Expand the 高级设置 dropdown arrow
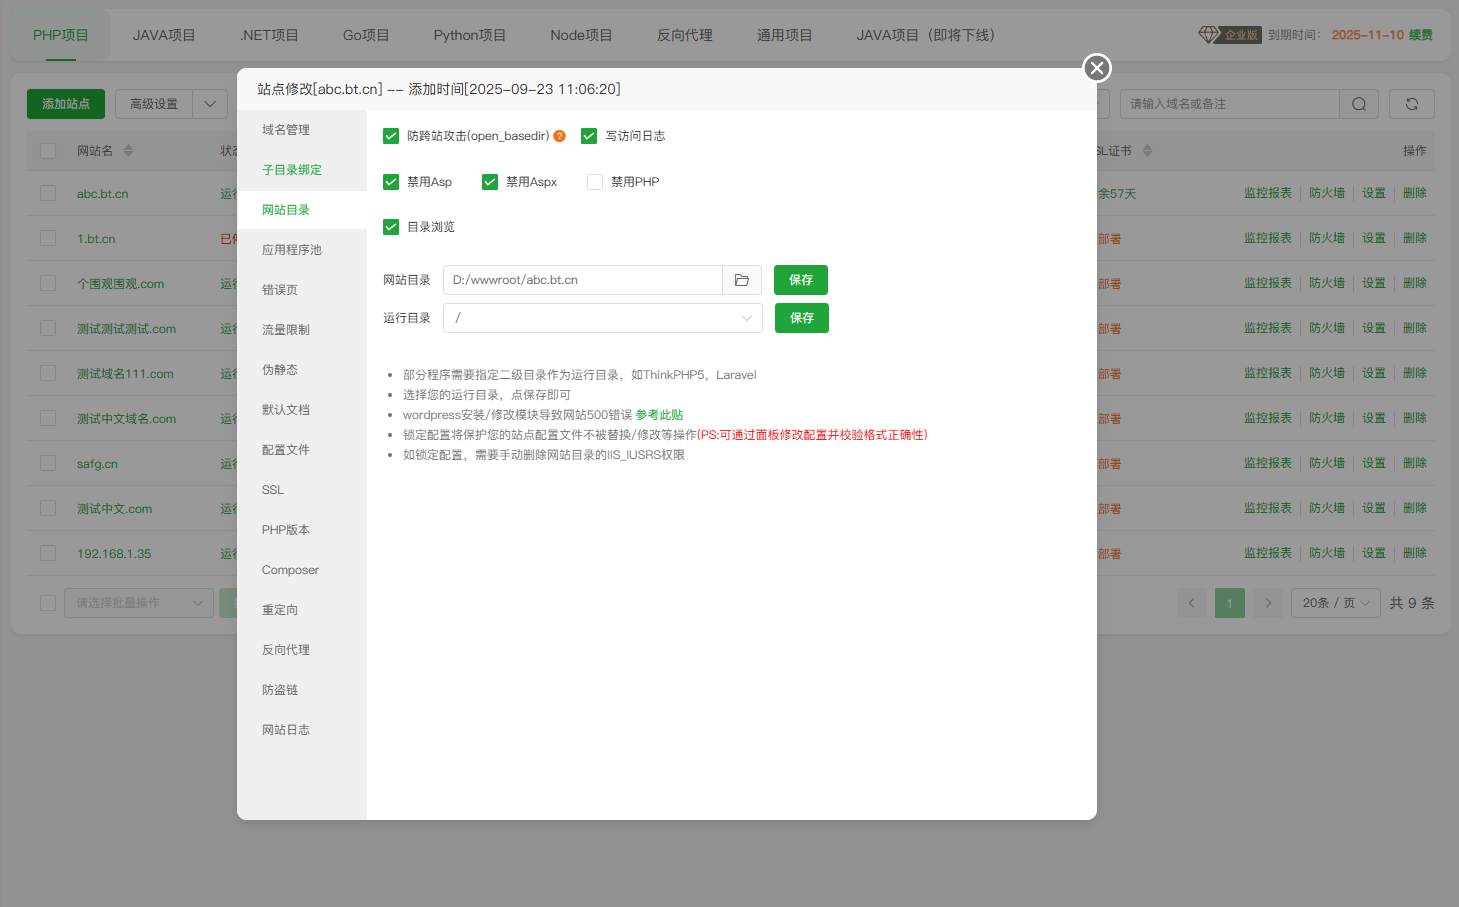 point(210,104)
